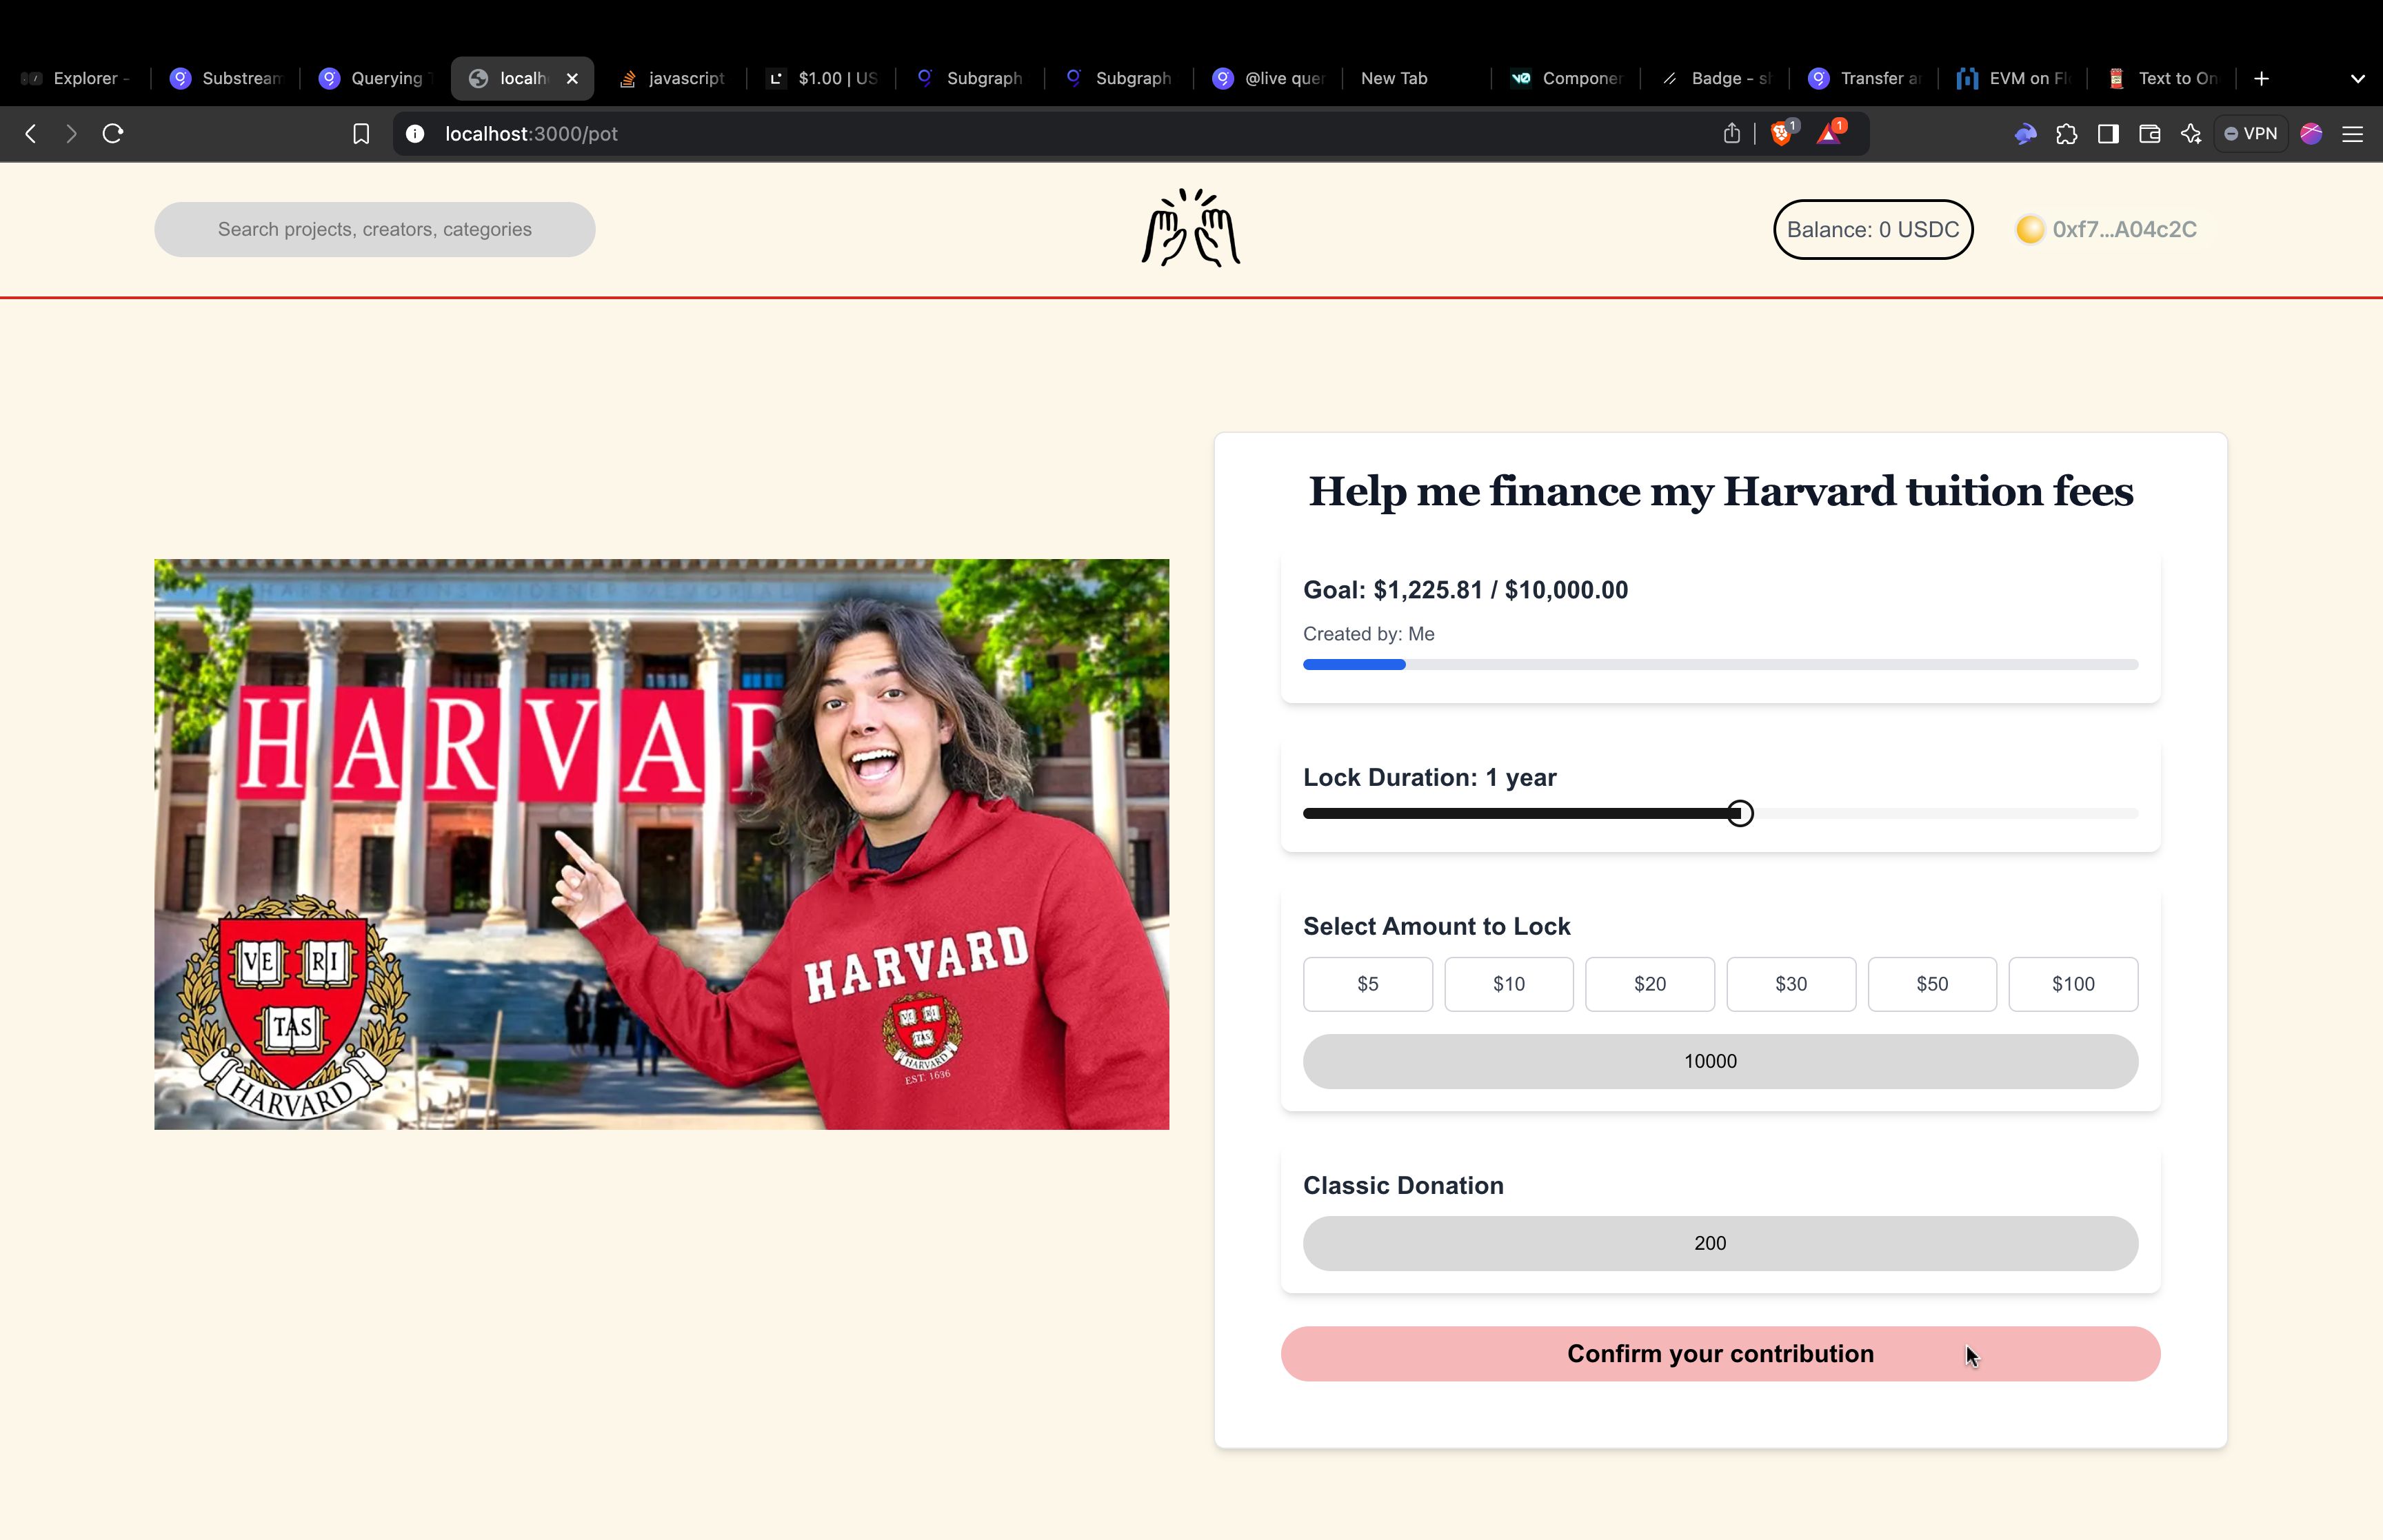
Task: Click the address bar URL localhost:3000/pot
Action: click(531, 134)
